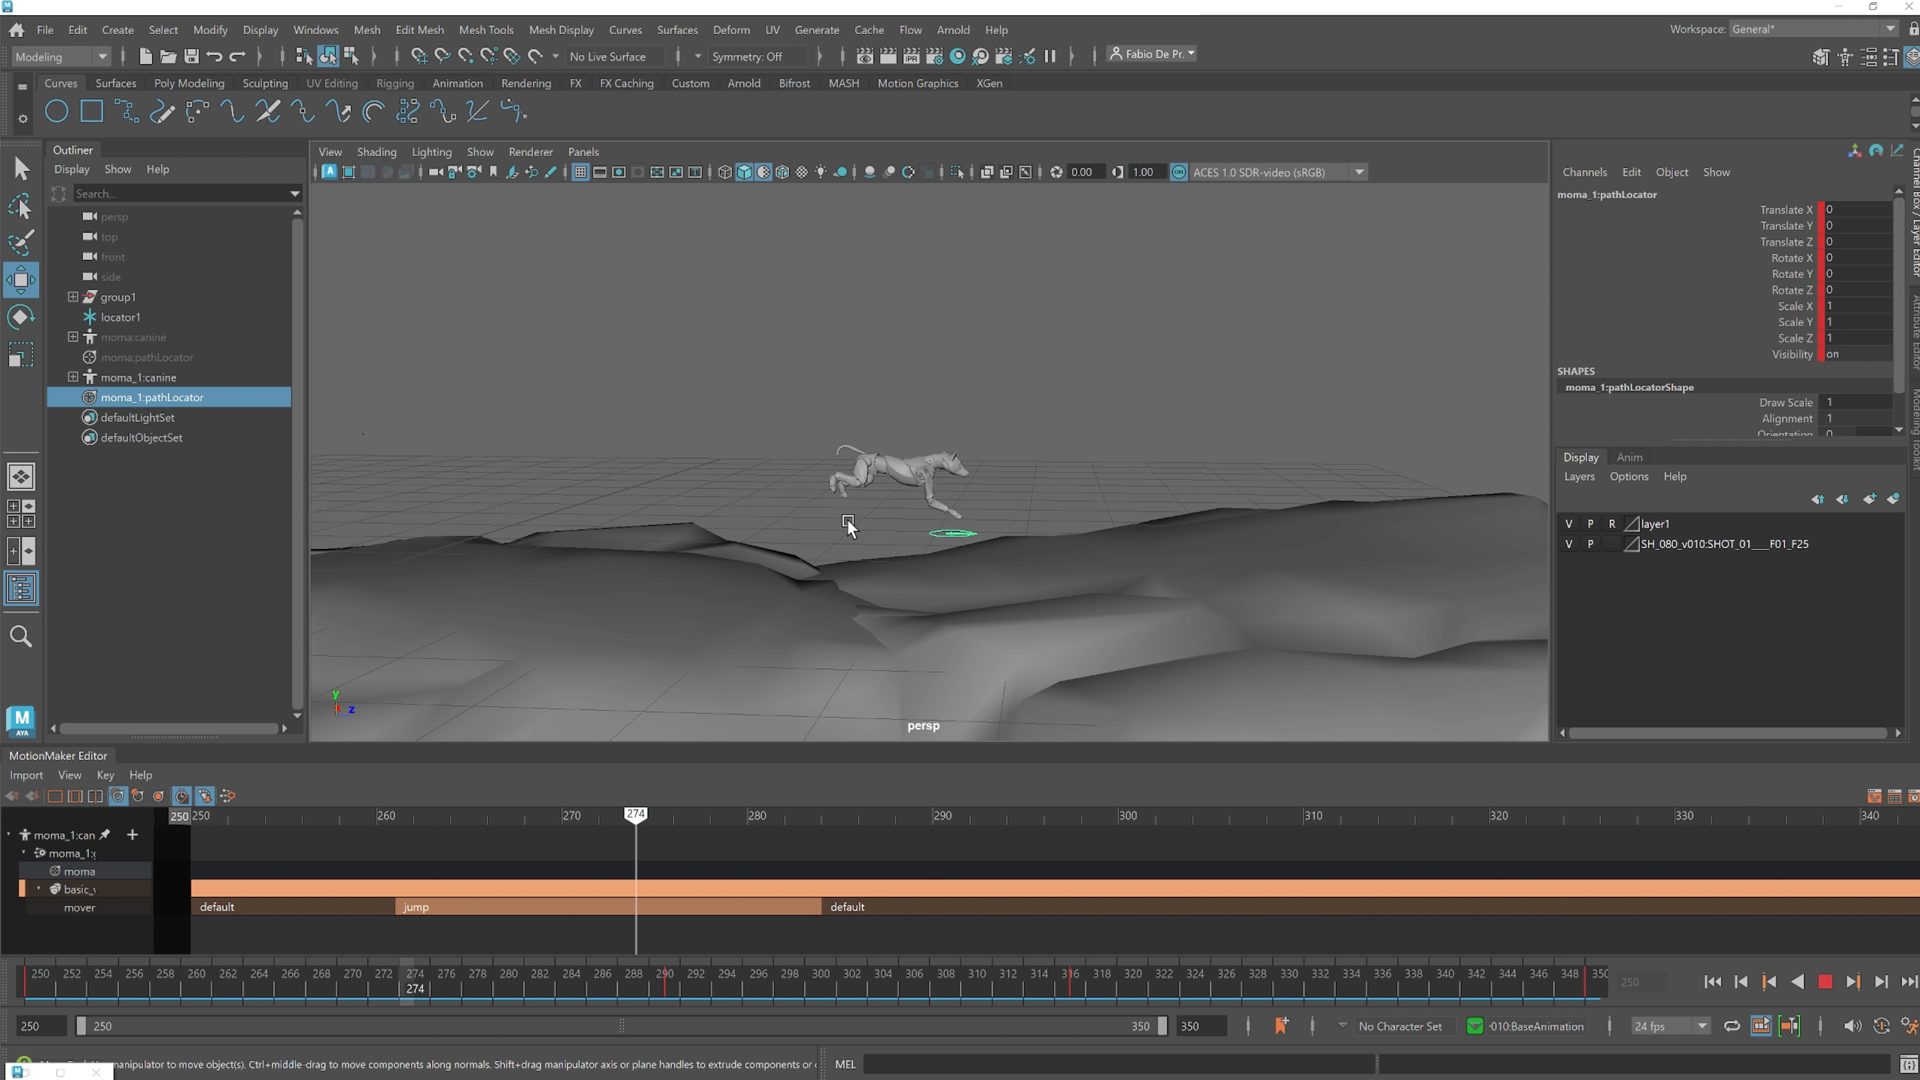Image resolution: width=1920 pixels, height=1080 pixels.
Task: Open the 24 fps frame rate dropdown
Action: tap(1700, 1026)
